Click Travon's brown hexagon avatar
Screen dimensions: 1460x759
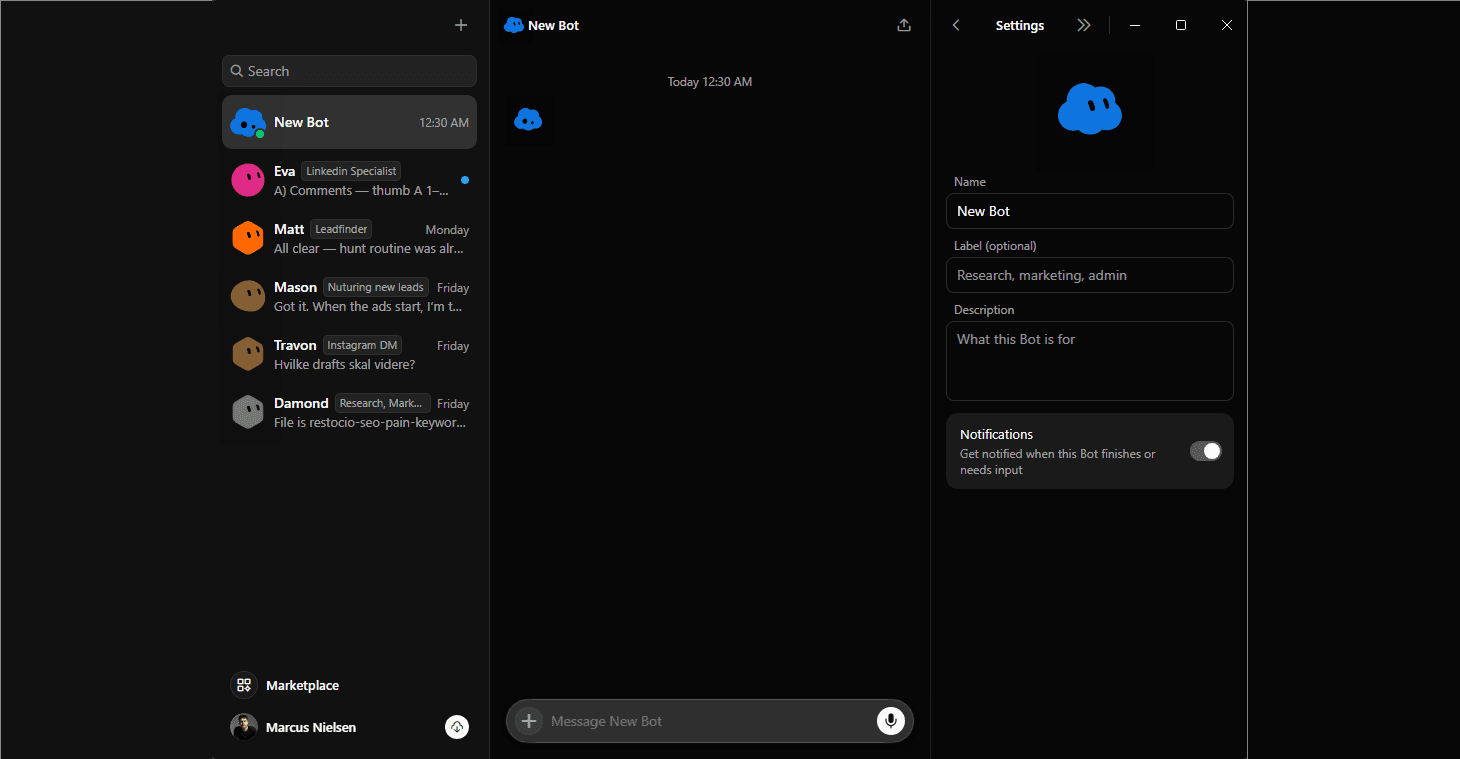coord(248,354)
